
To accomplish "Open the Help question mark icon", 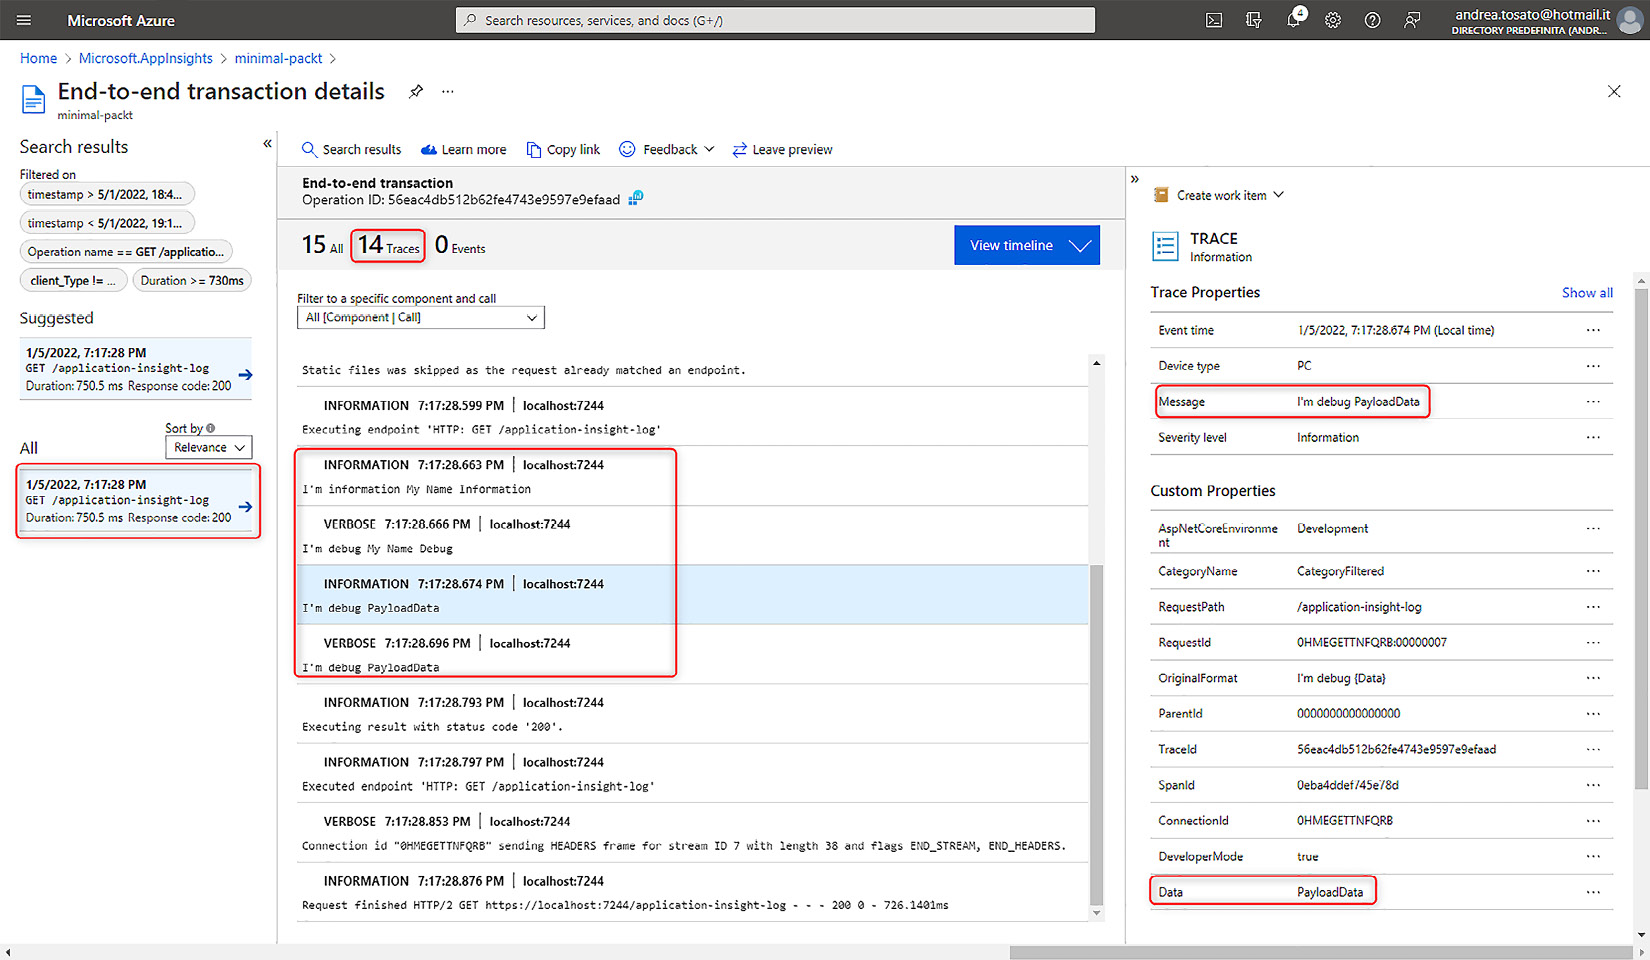I will 1372,20.
